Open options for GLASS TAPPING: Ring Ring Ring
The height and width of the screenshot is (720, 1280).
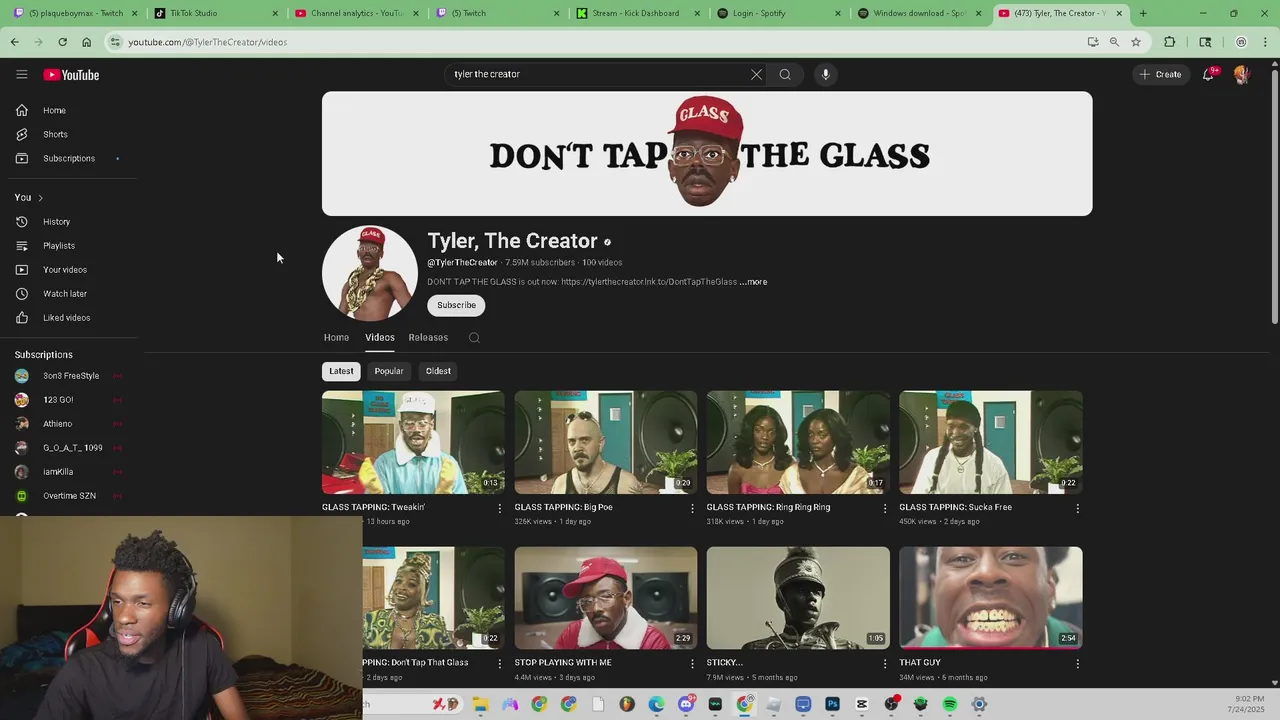tap(884, 508)
